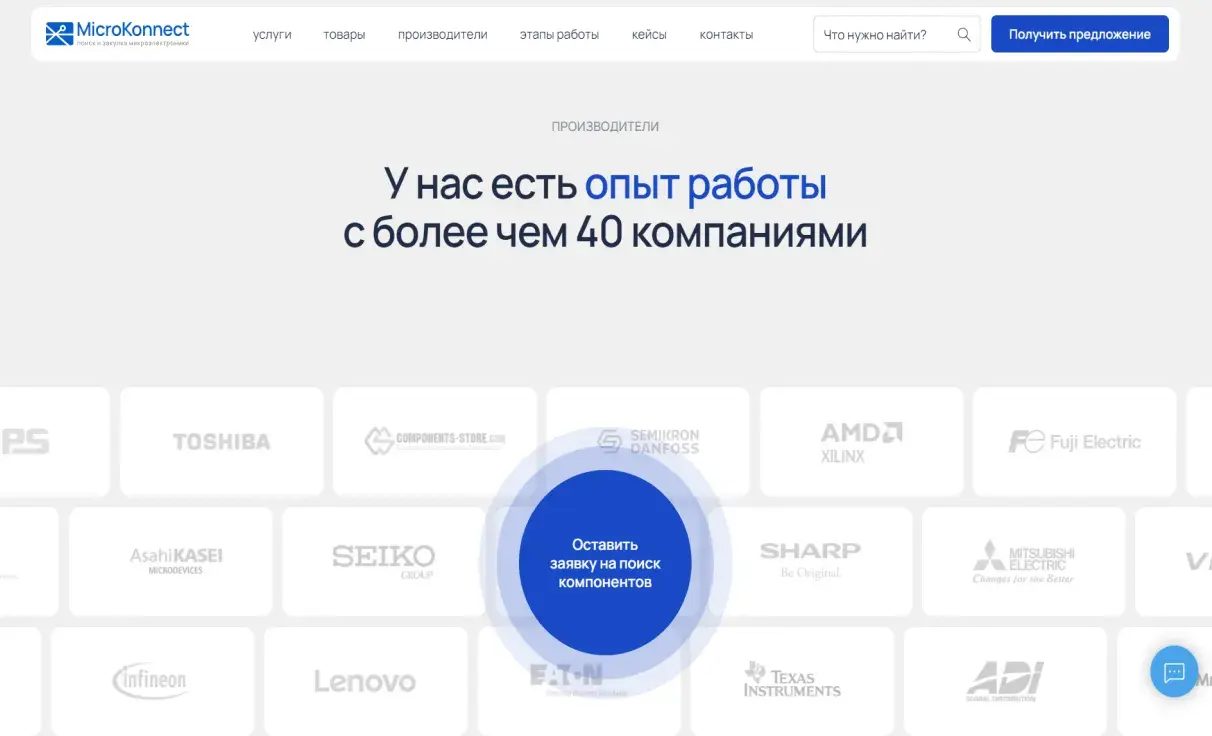Screen dimensions: 1212x736
Task: Select the Semikron Danfoss card
Action: click(648, 441)
